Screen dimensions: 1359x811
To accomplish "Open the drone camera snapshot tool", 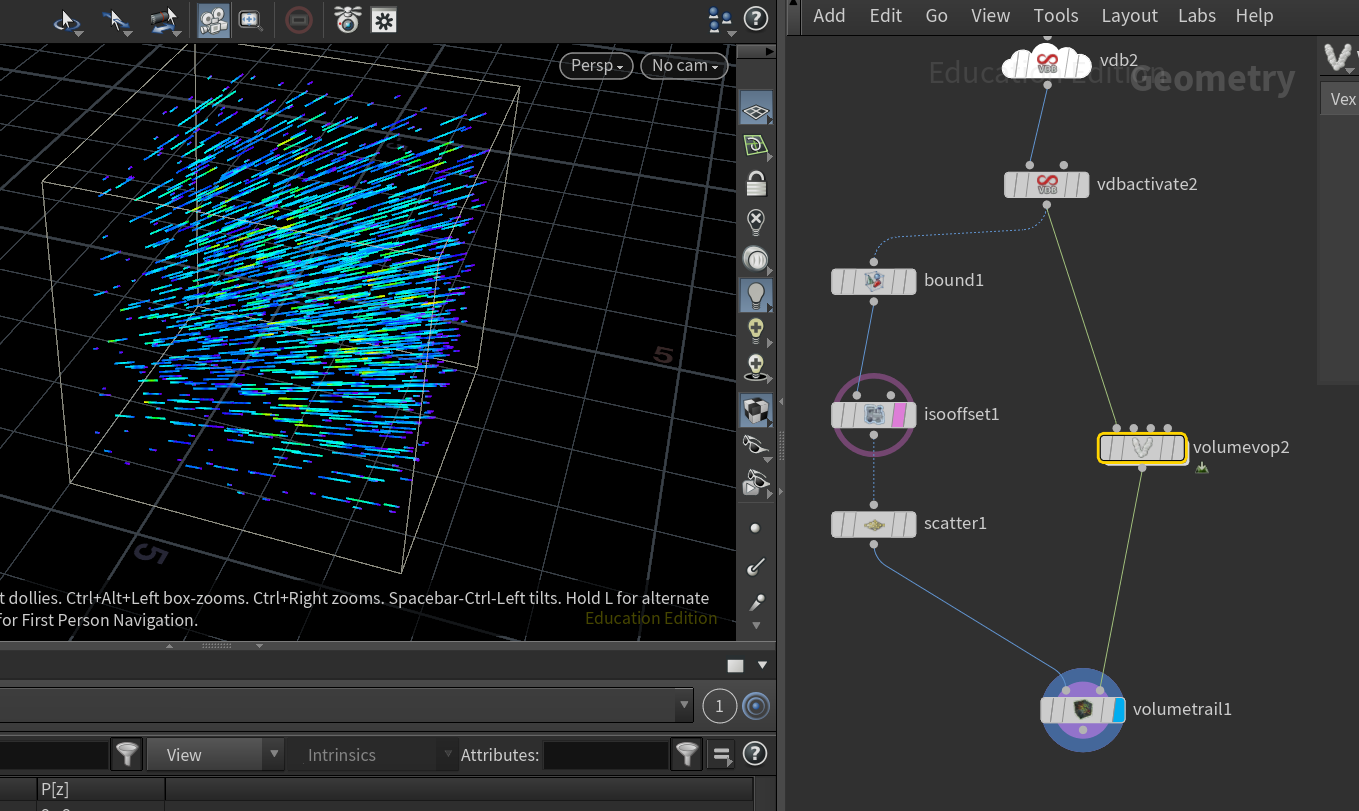I will pos(347,19).
